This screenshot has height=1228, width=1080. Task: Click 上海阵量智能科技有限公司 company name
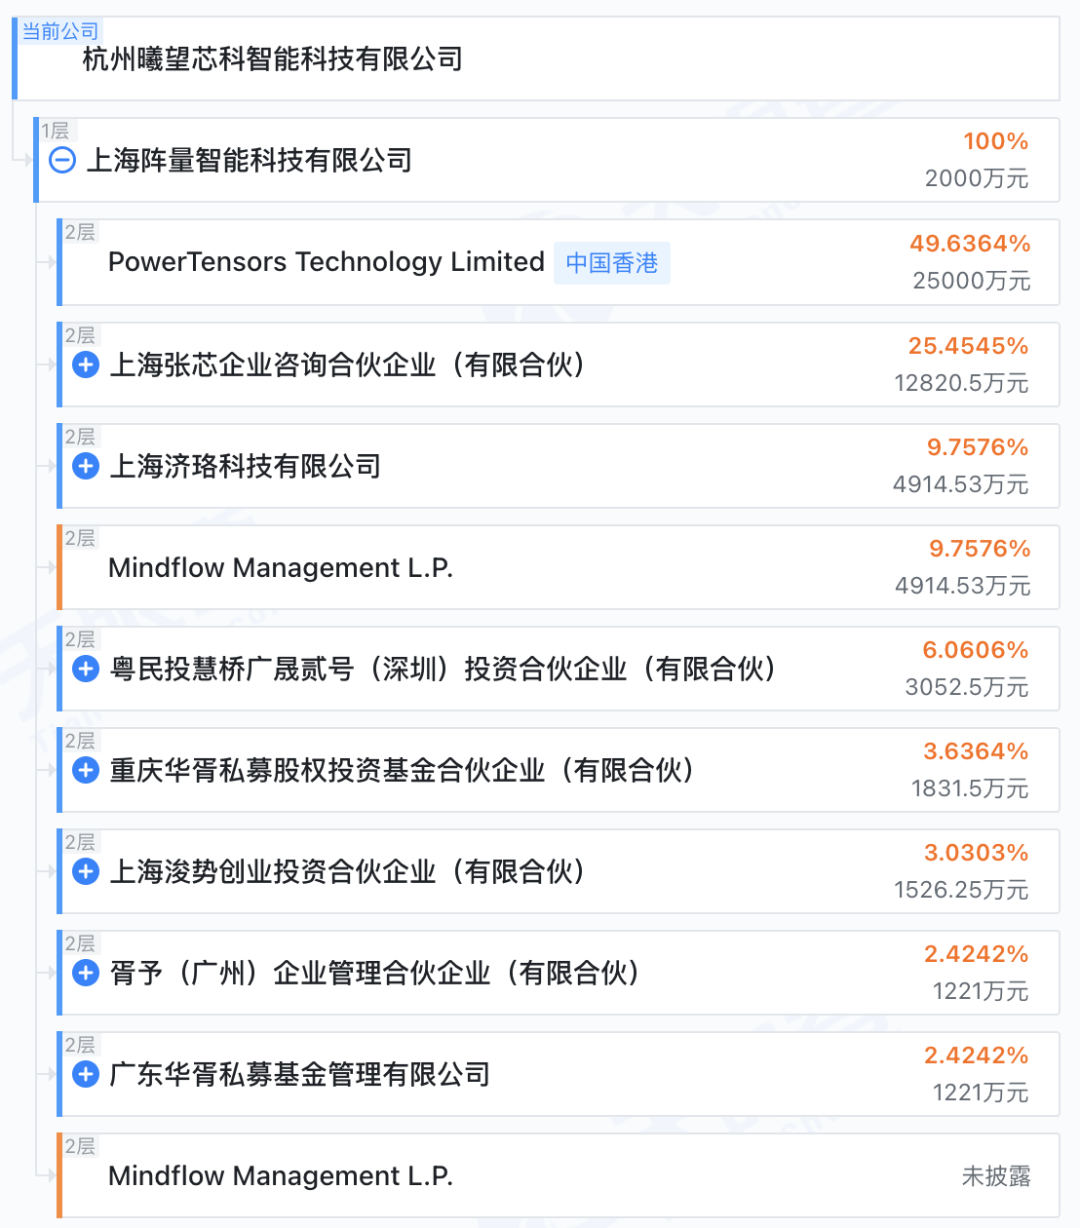tap(250, 160)
